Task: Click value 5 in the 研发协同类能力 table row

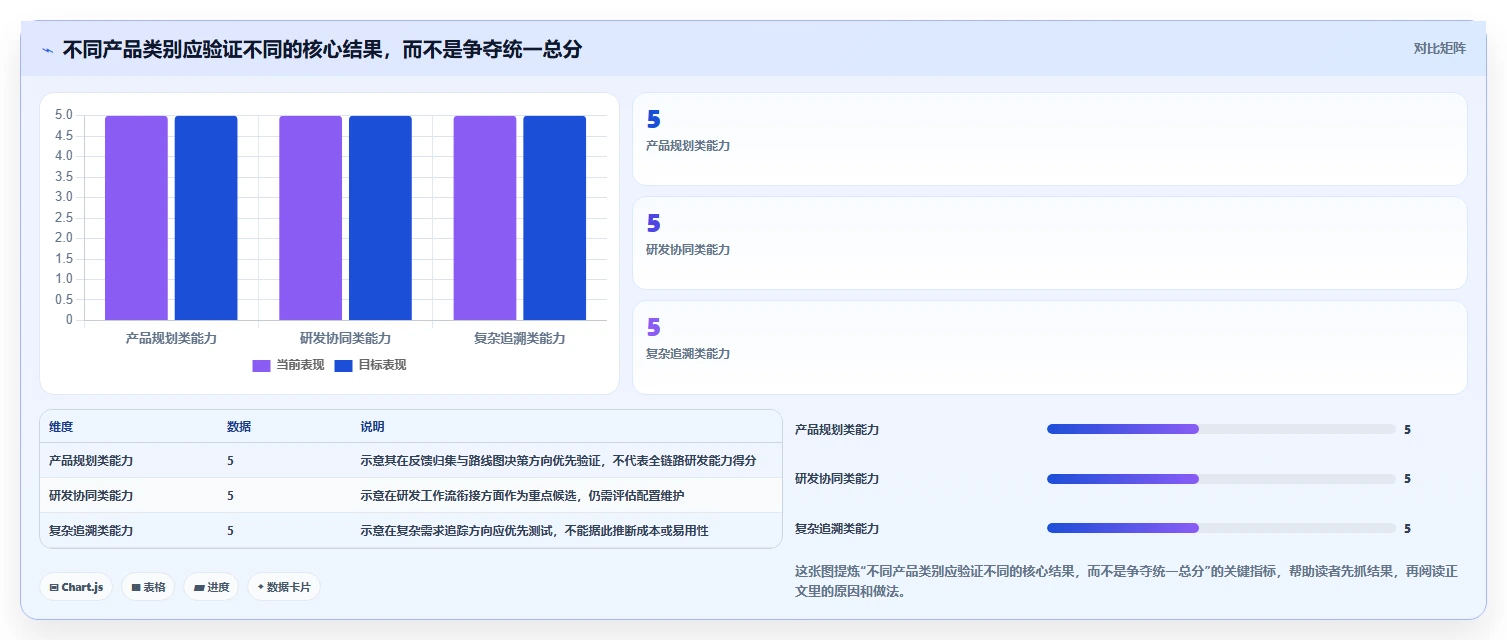Action: coord(230,496)
